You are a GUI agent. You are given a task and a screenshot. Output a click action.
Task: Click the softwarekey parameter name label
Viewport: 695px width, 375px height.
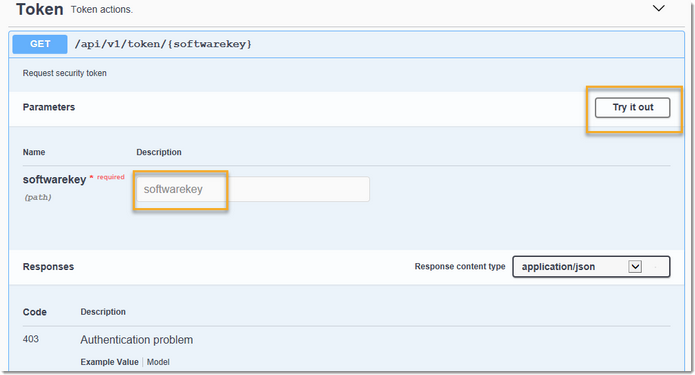pyautogui.click(x=54, y=180)
